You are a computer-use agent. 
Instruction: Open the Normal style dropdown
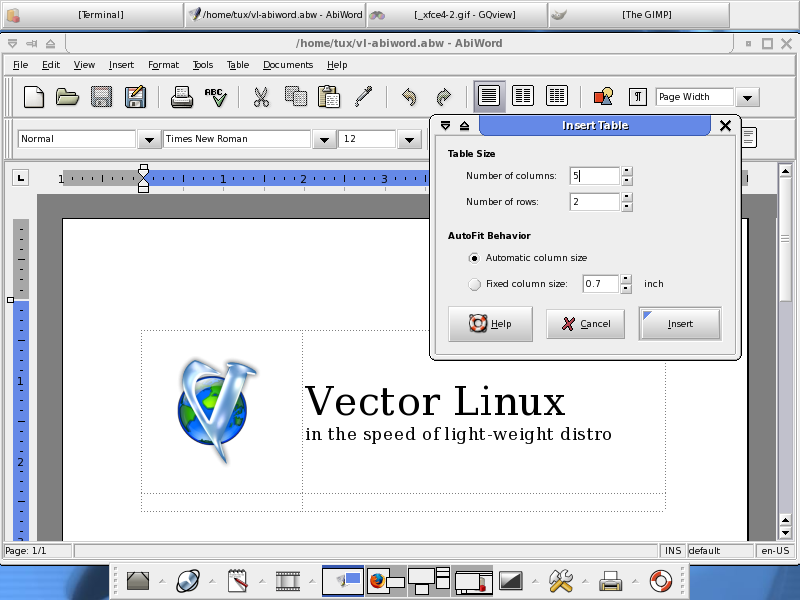pos(149,139)
